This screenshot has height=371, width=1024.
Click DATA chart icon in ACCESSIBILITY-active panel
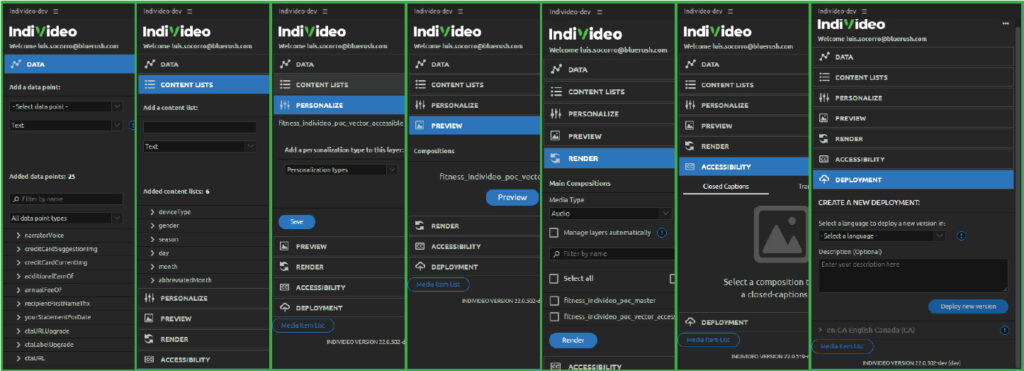690,65
